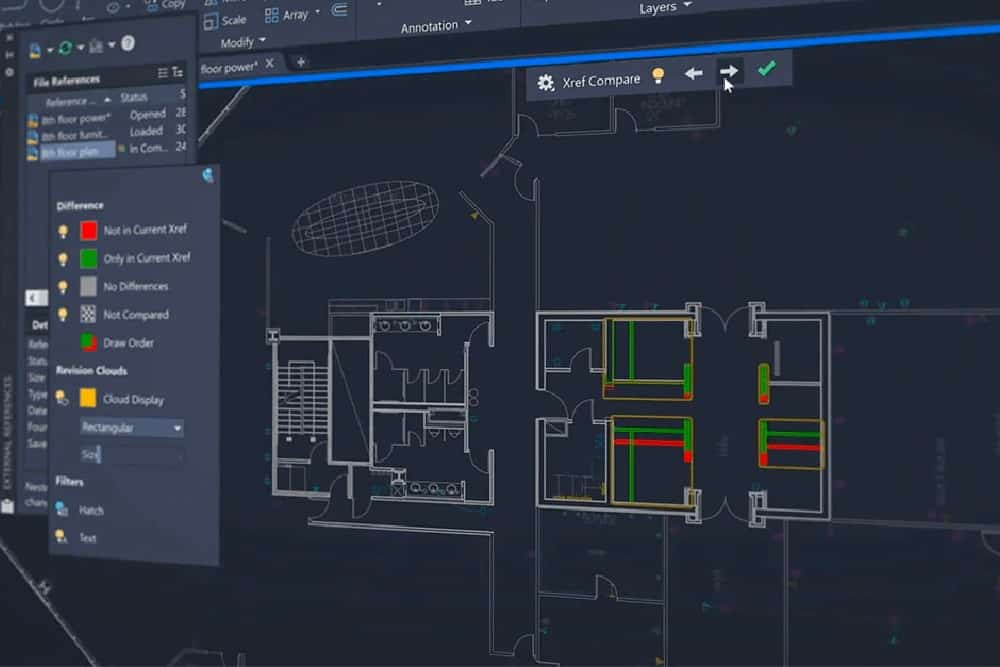Go to the next difference with the right arrow
Image resolution: width=1000 pixels, height=667 pixels.
pyautogui.click(x=729, y=71)
